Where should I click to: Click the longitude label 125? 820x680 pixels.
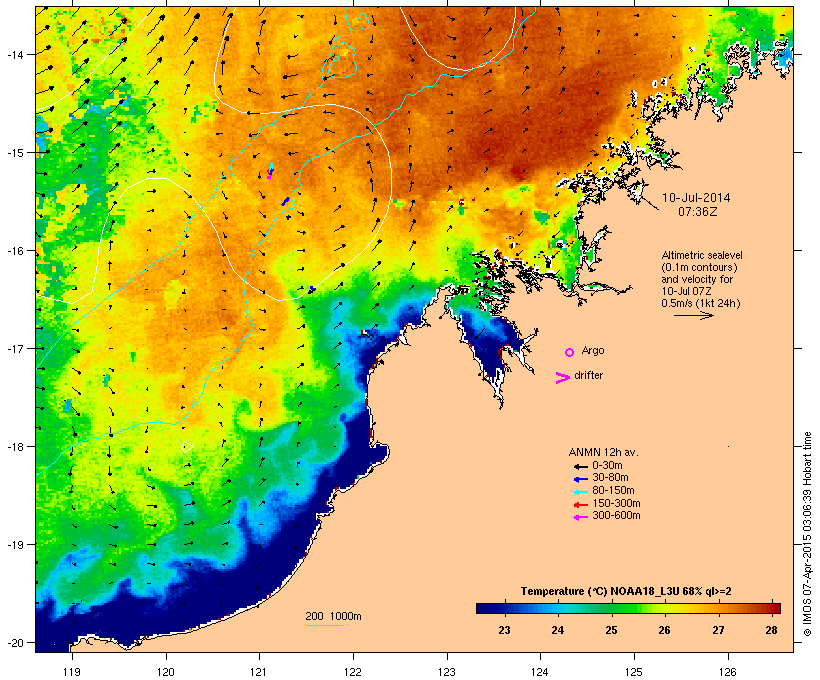click(x=634, y=672)
